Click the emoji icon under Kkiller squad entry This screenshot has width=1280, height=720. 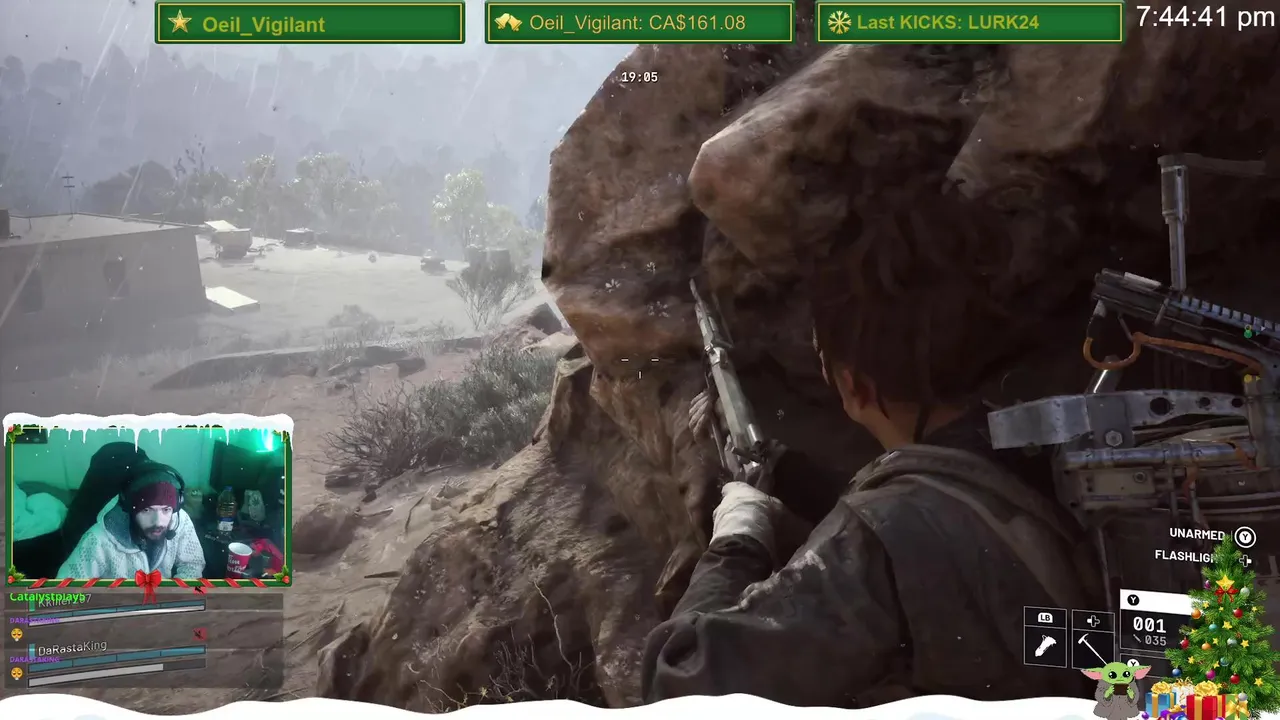coord(16,635)
